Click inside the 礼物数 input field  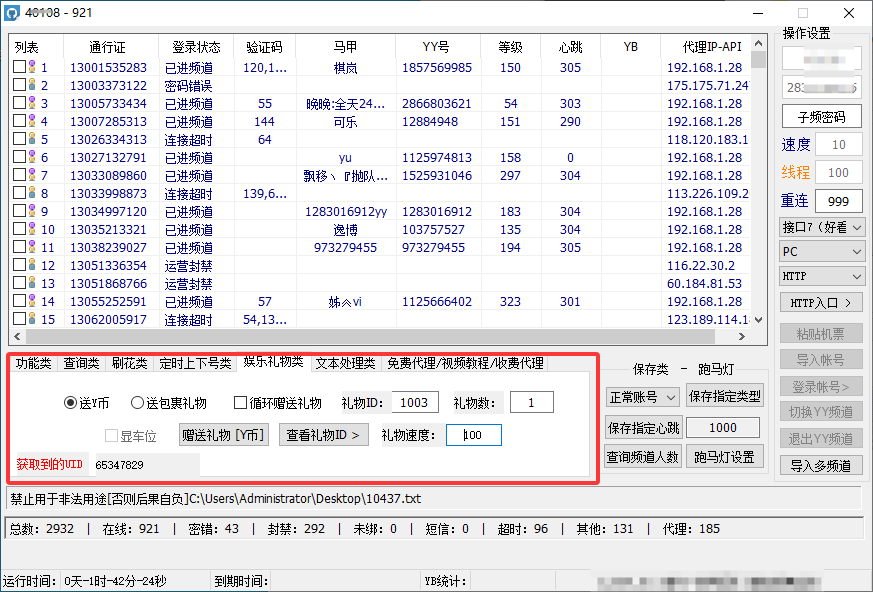click(x=532, y=403)
